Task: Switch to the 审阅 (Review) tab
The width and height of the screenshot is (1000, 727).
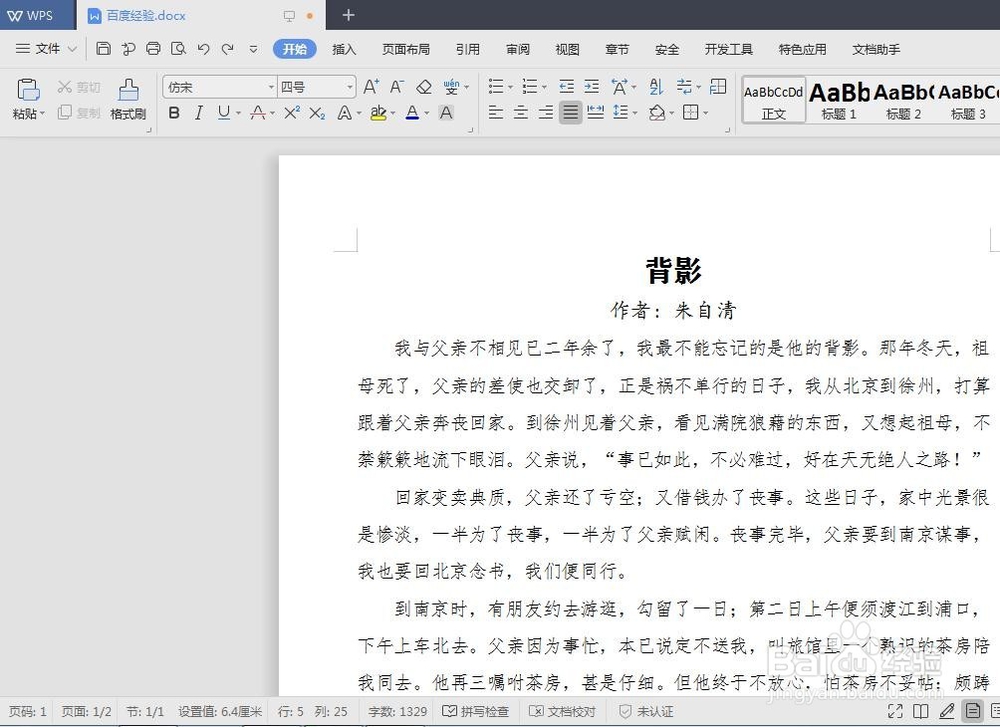Action: tap(517, 49)
